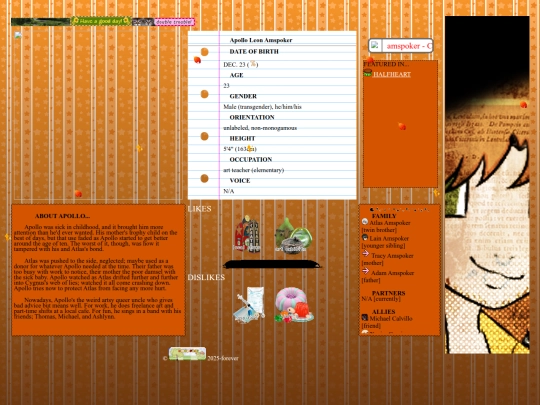540x405 pixels.
Task: Click Atlas Amspoker's round avatar icon
Action: [x=365, y=221]
